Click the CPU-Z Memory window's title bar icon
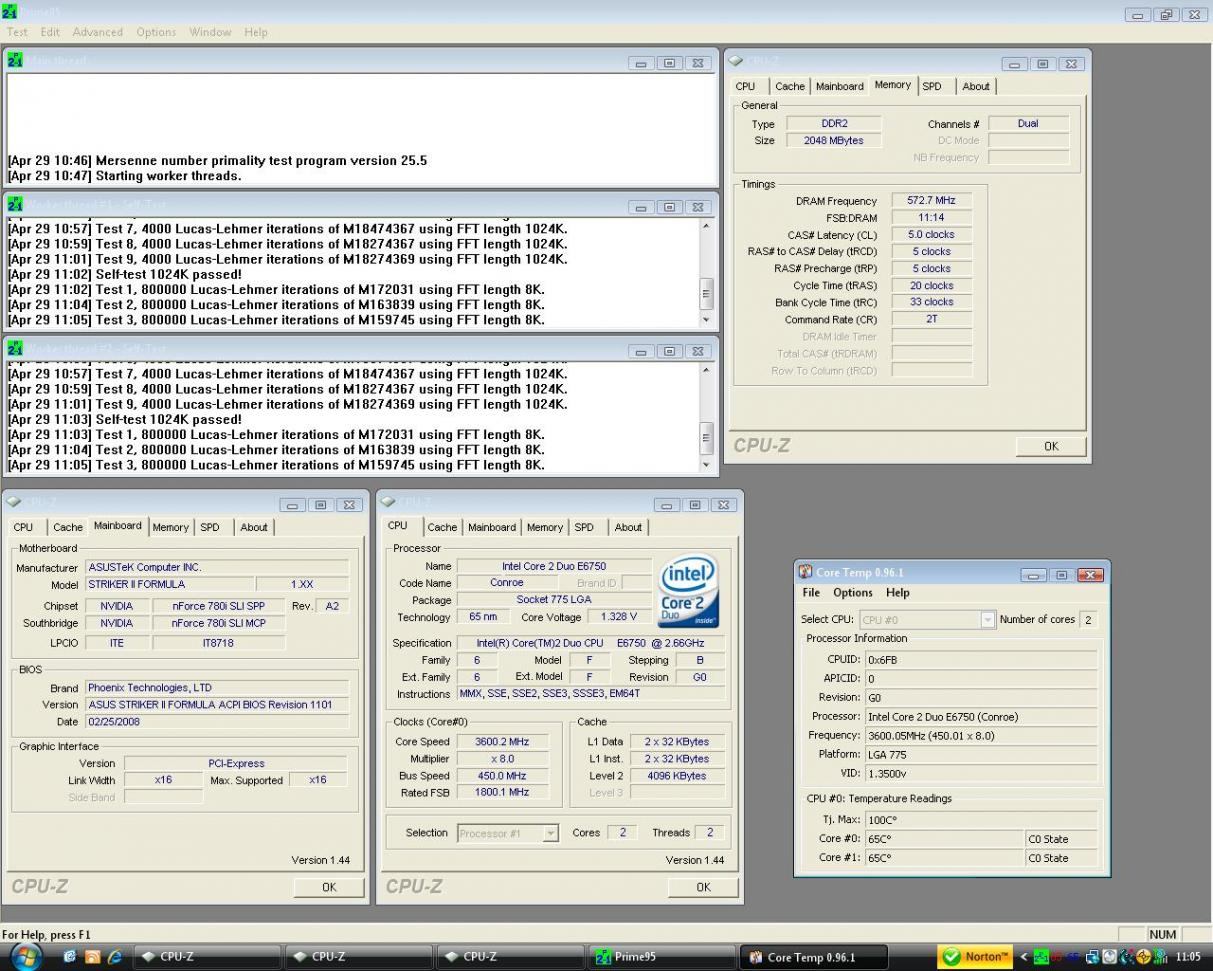Screen dimensions: 1213x971 pyautogui.click(x=737, y=61)
